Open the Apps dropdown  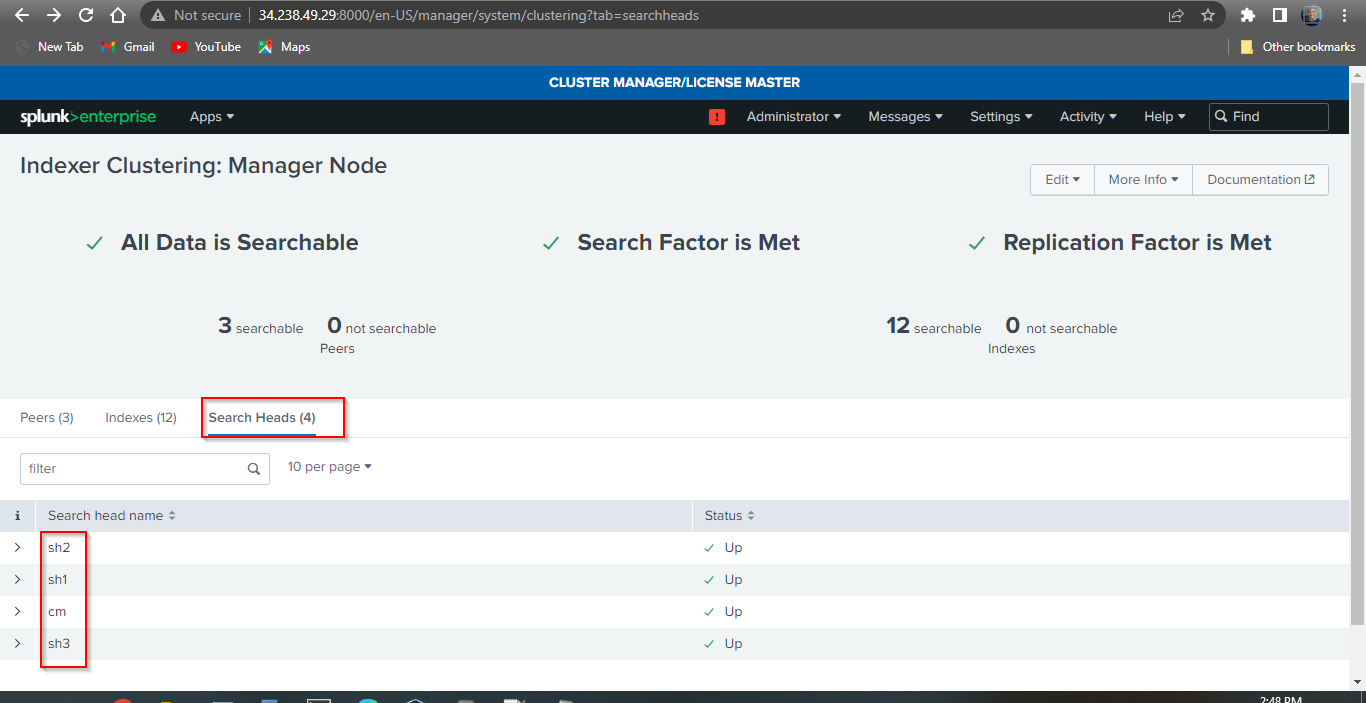coord(211,117)
